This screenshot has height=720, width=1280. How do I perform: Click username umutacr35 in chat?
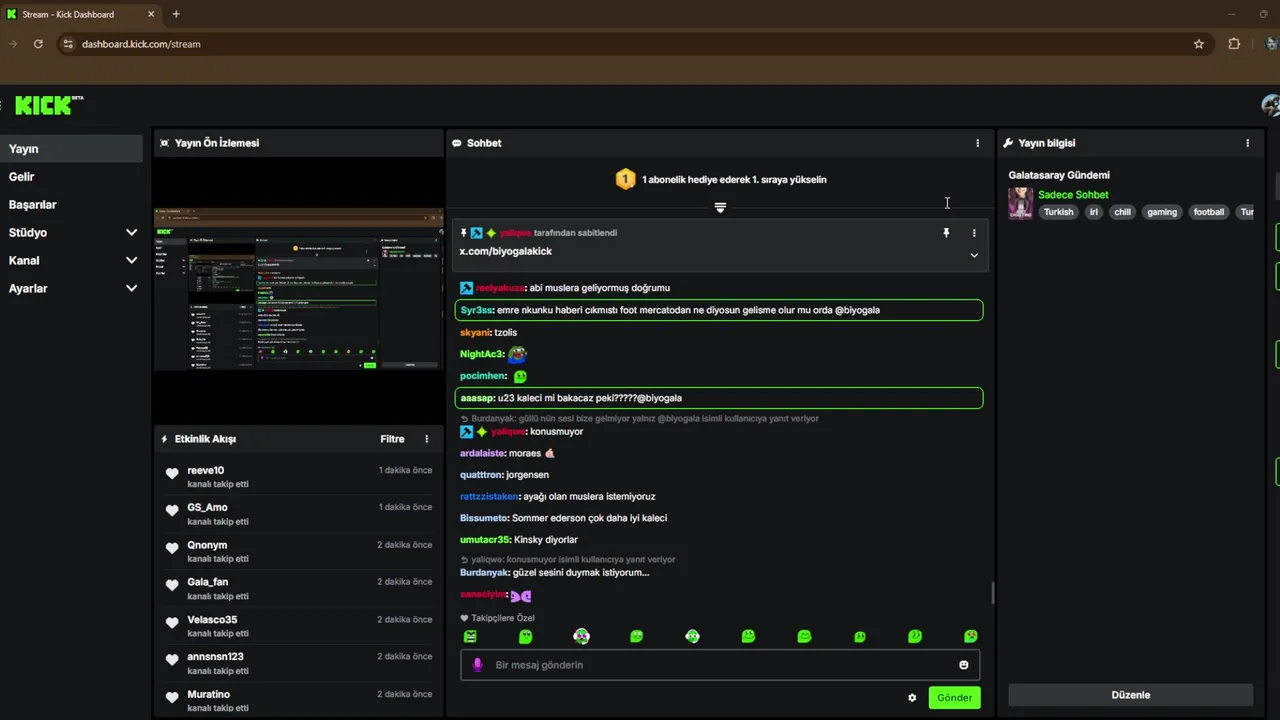tap(485, 540)
